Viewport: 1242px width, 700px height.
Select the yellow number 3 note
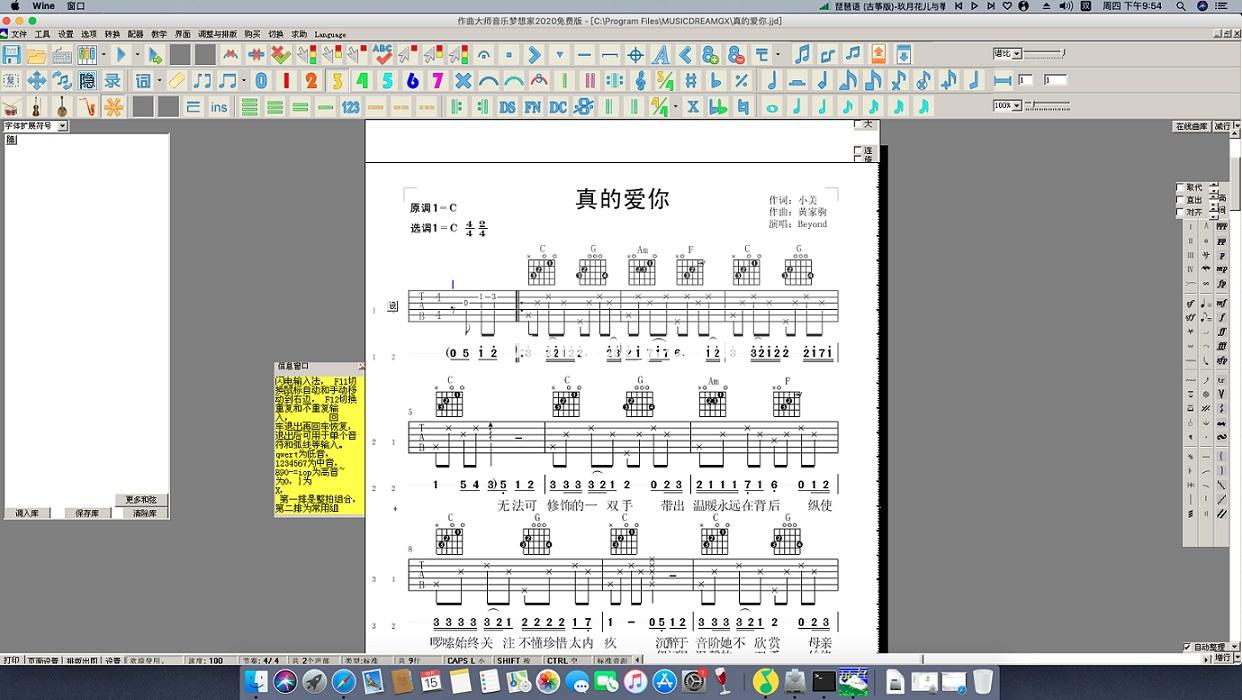click(x=337, y=80)
